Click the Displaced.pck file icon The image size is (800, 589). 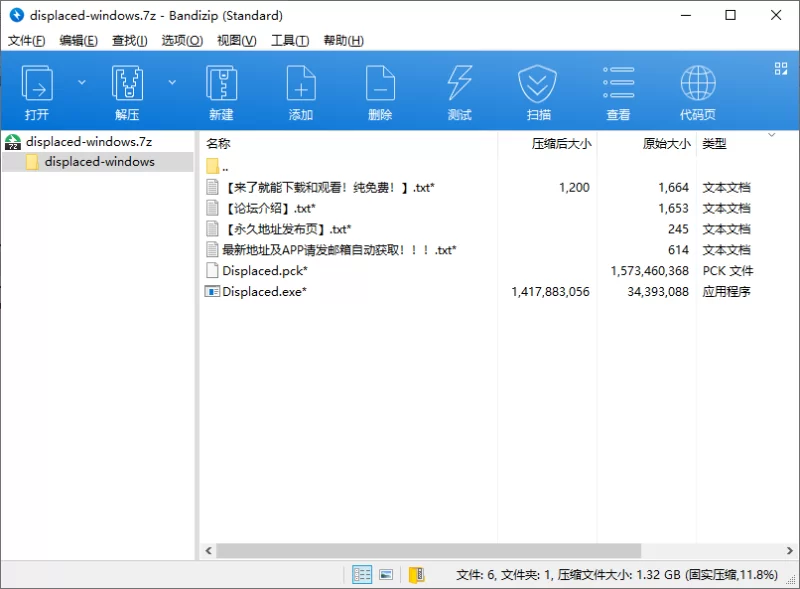pos(212,271)
